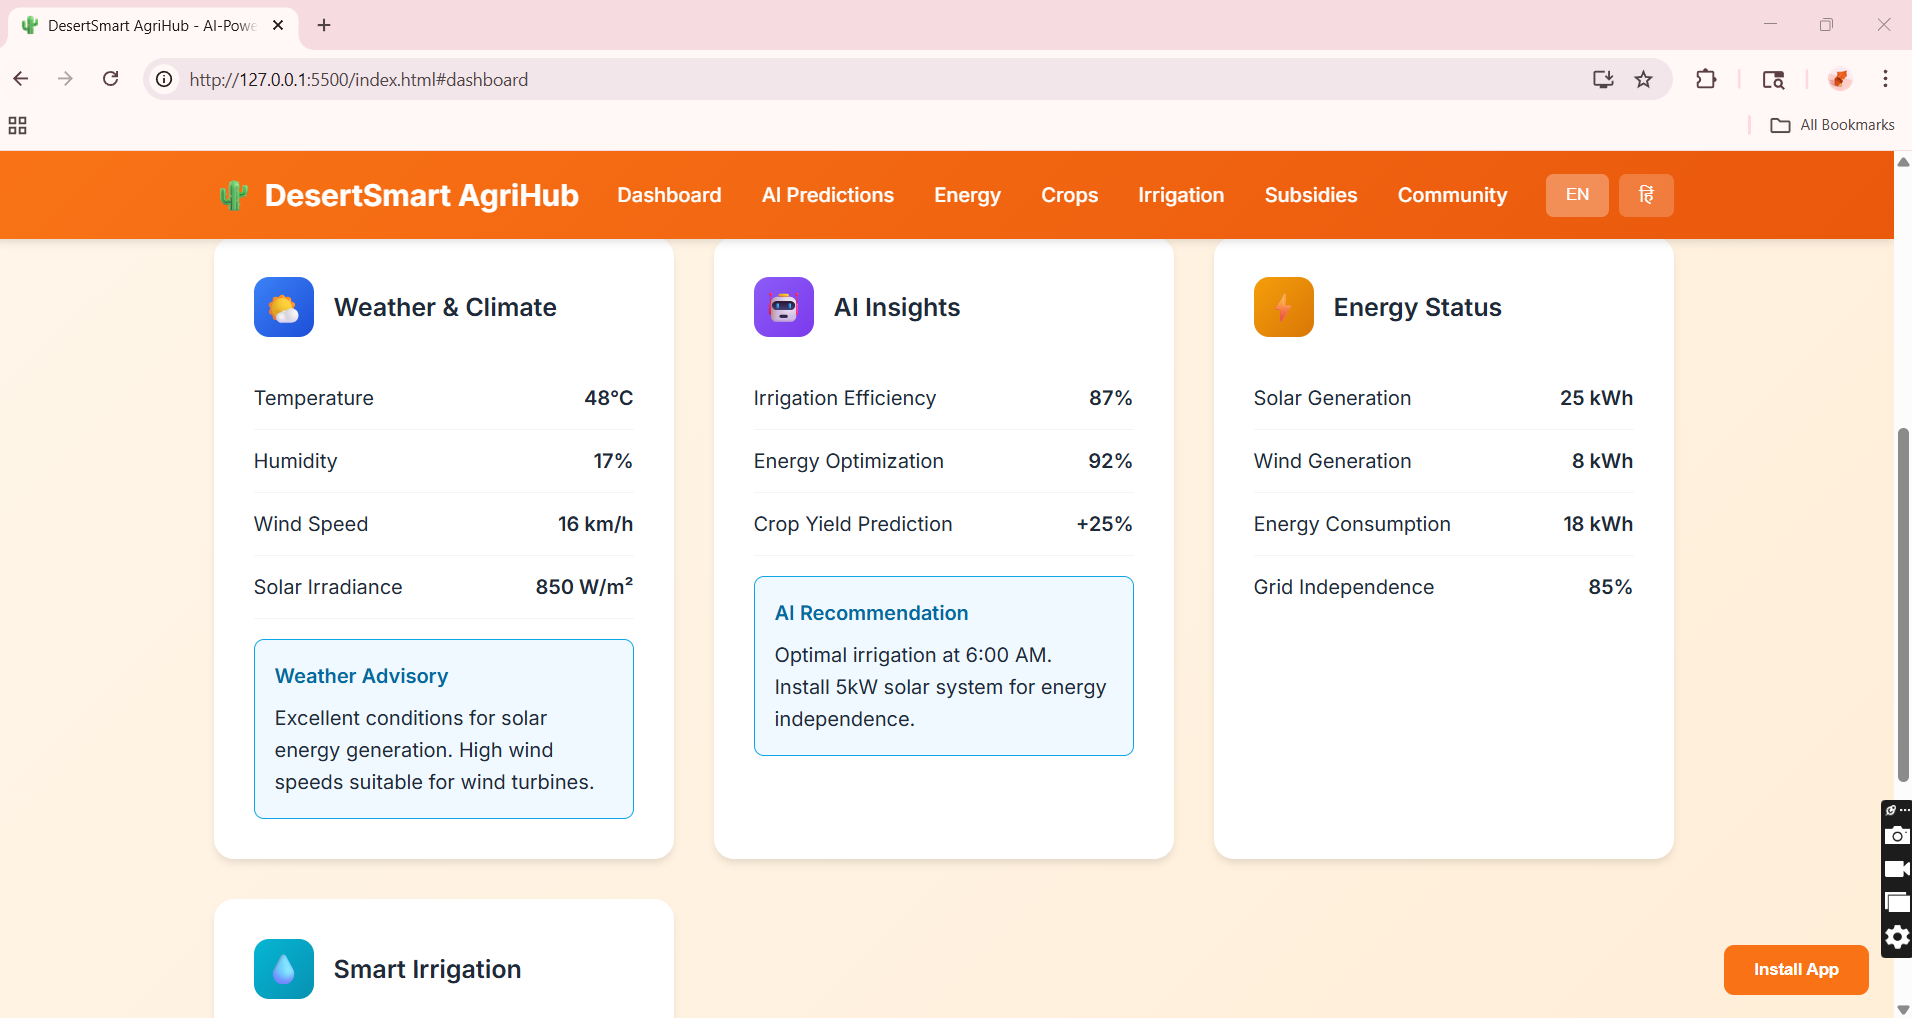
Task: Click the Energy Consumption value 18 kWh
Action: point(1598,524)
